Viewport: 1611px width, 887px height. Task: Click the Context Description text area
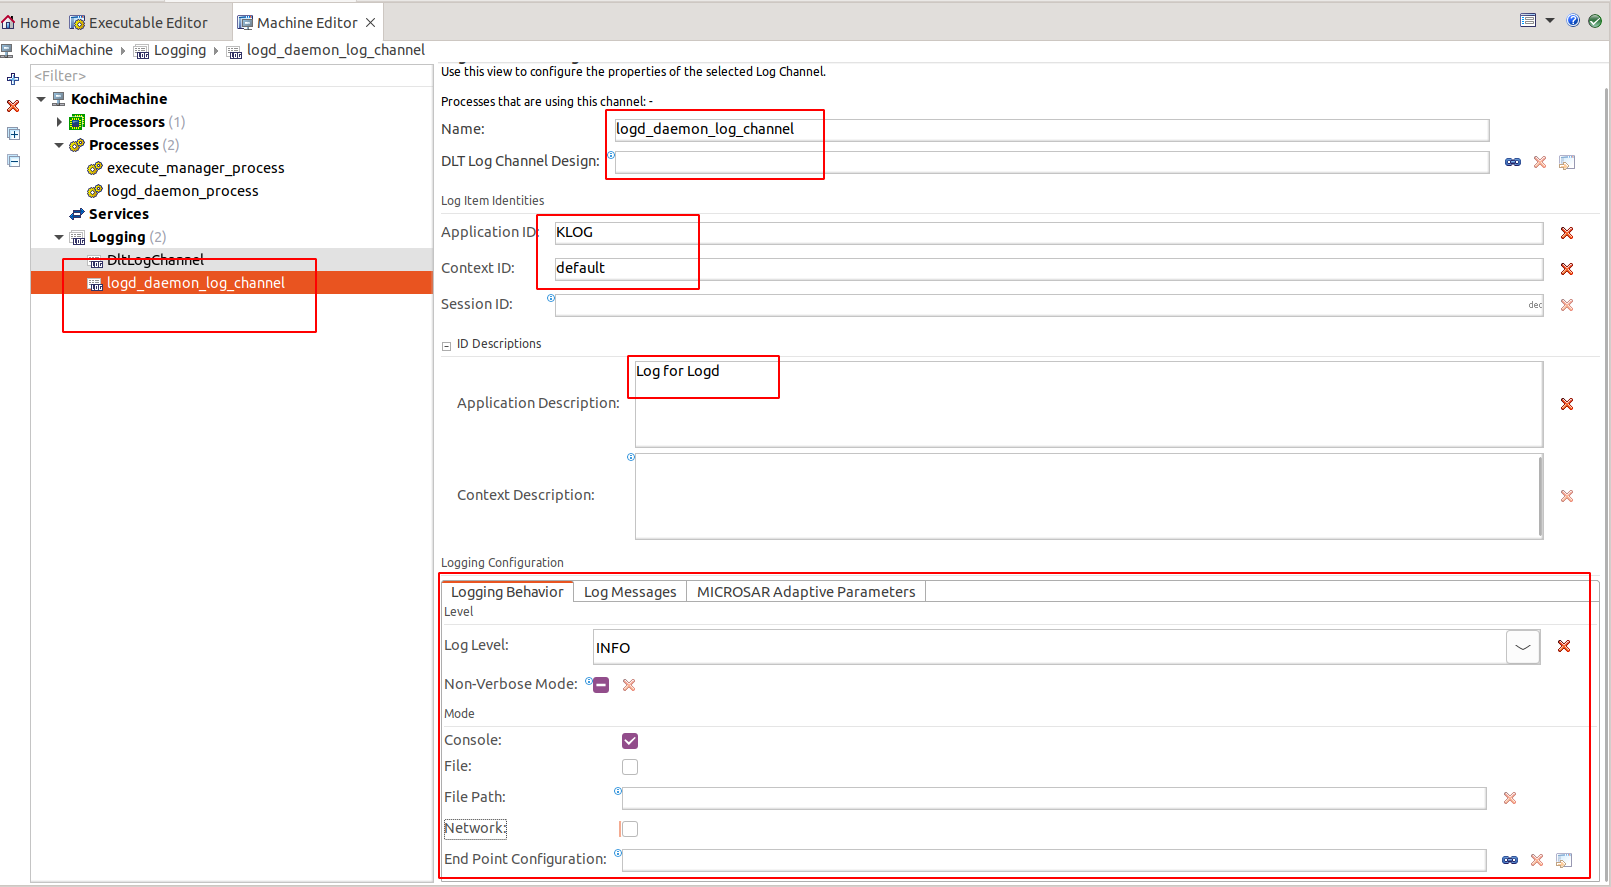(x=1088, y=496)
